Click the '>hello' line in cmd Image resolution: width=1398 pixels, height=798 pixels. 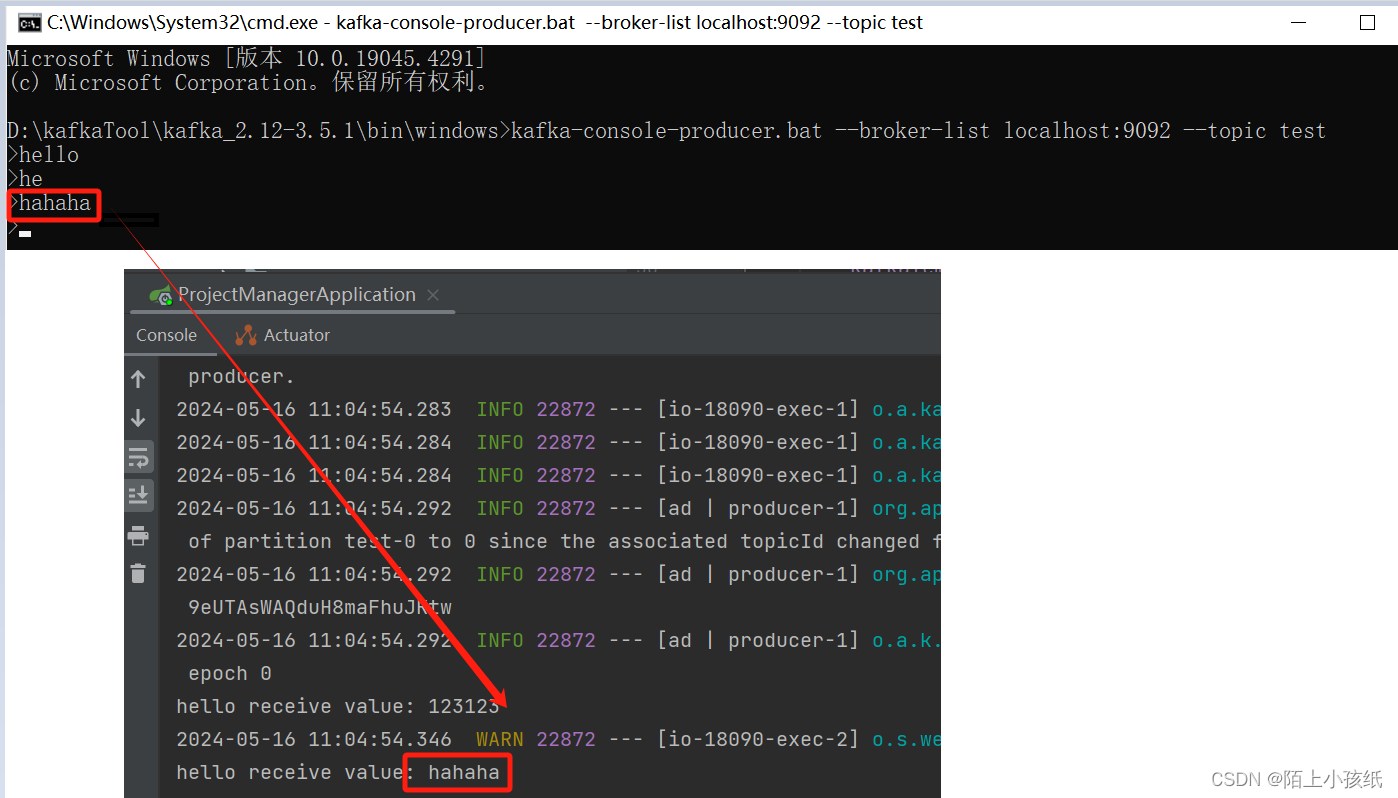tap(43, 155)
